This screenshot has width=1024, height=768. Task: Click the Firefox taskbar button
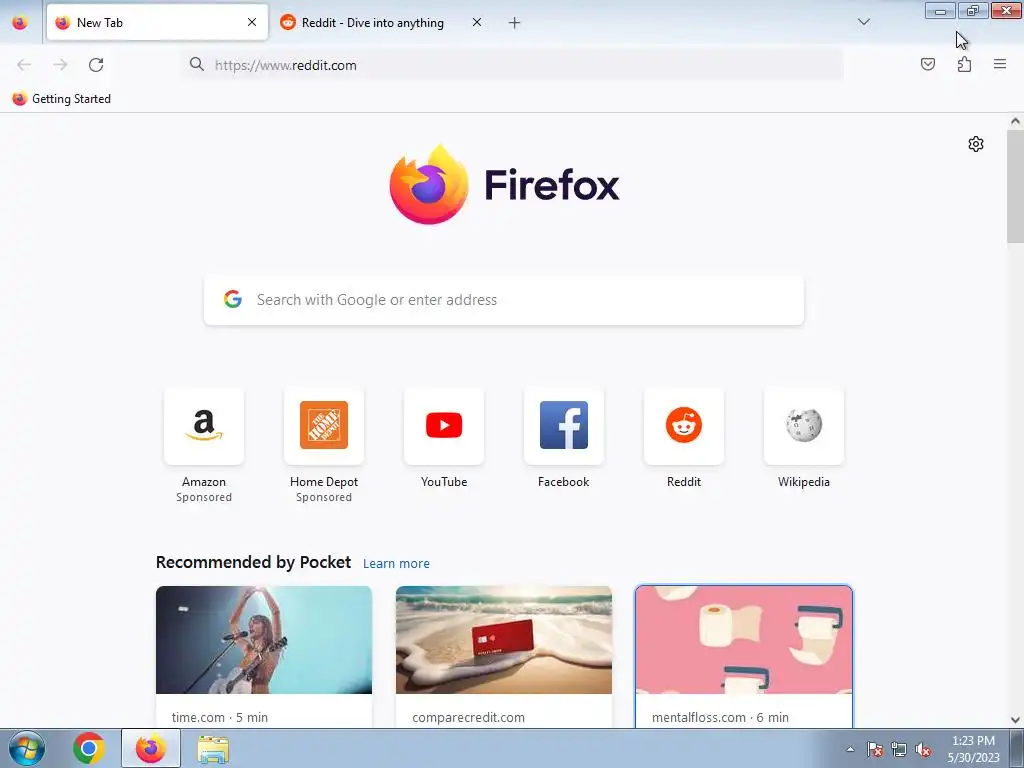[151, 748]
